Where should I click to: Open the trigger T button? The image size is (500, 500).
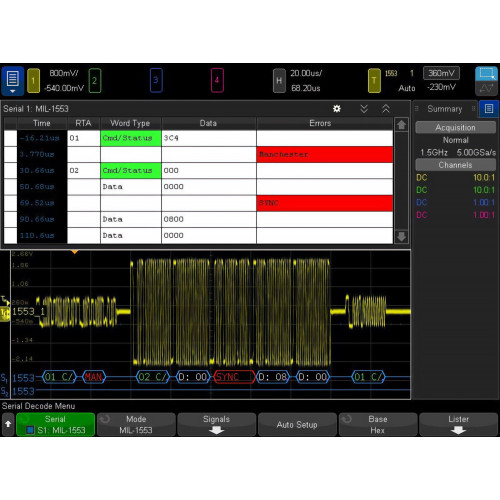pos(374,80)
